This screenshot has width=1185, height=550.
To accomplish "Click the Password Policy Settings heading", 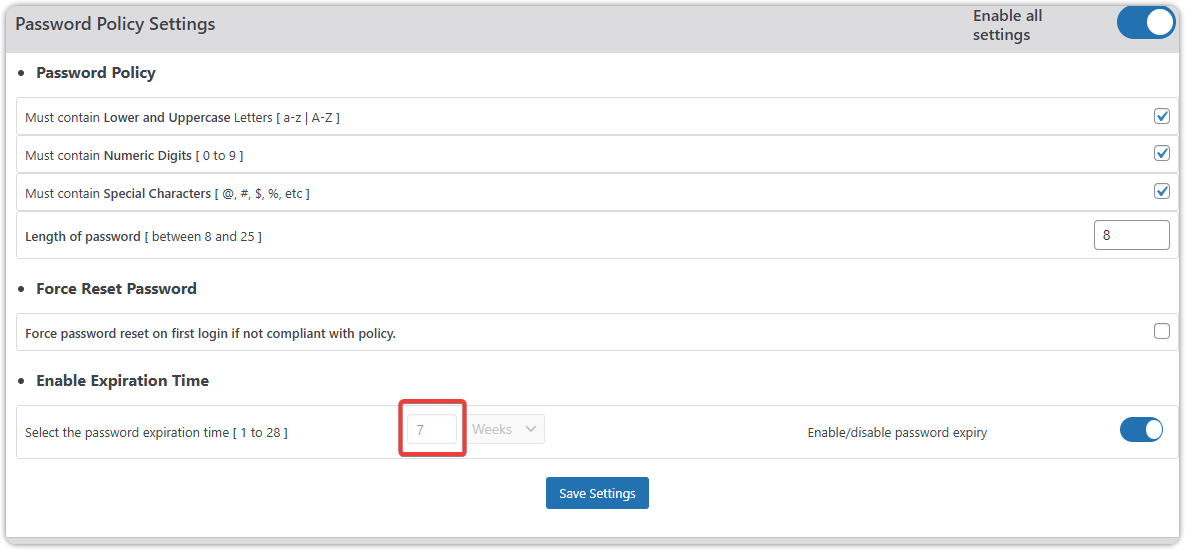I will (116, 24).
